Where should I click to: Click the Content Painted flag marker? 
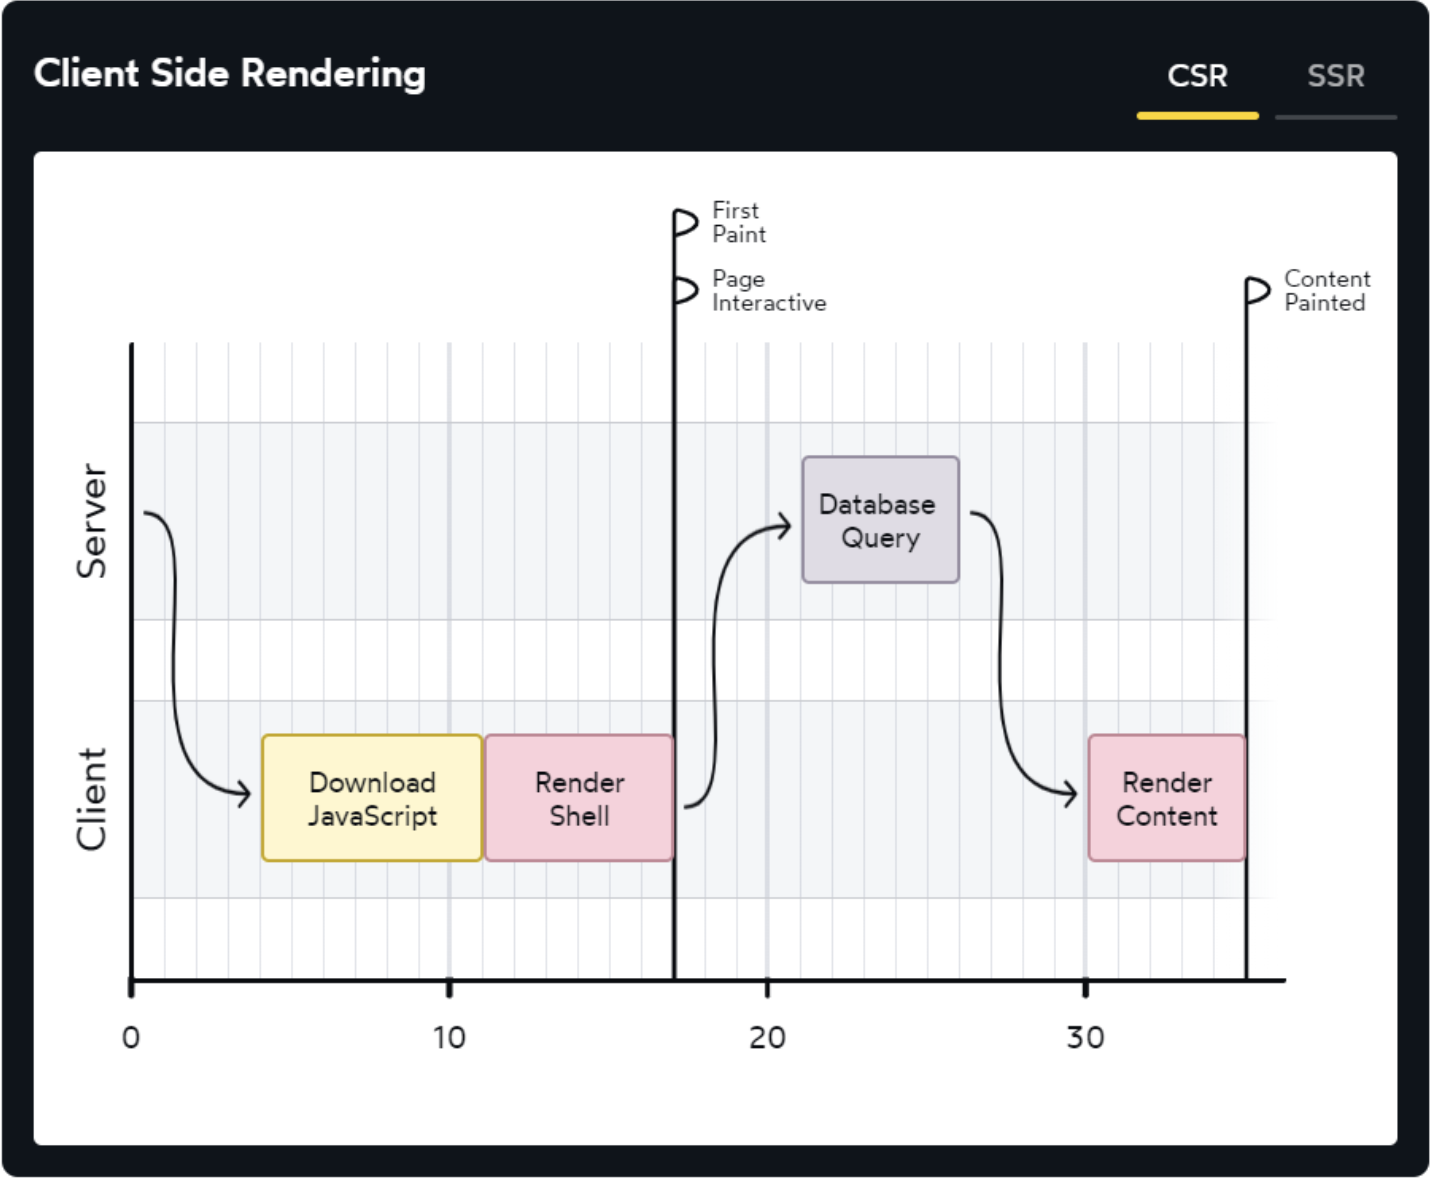(1259, 292)
